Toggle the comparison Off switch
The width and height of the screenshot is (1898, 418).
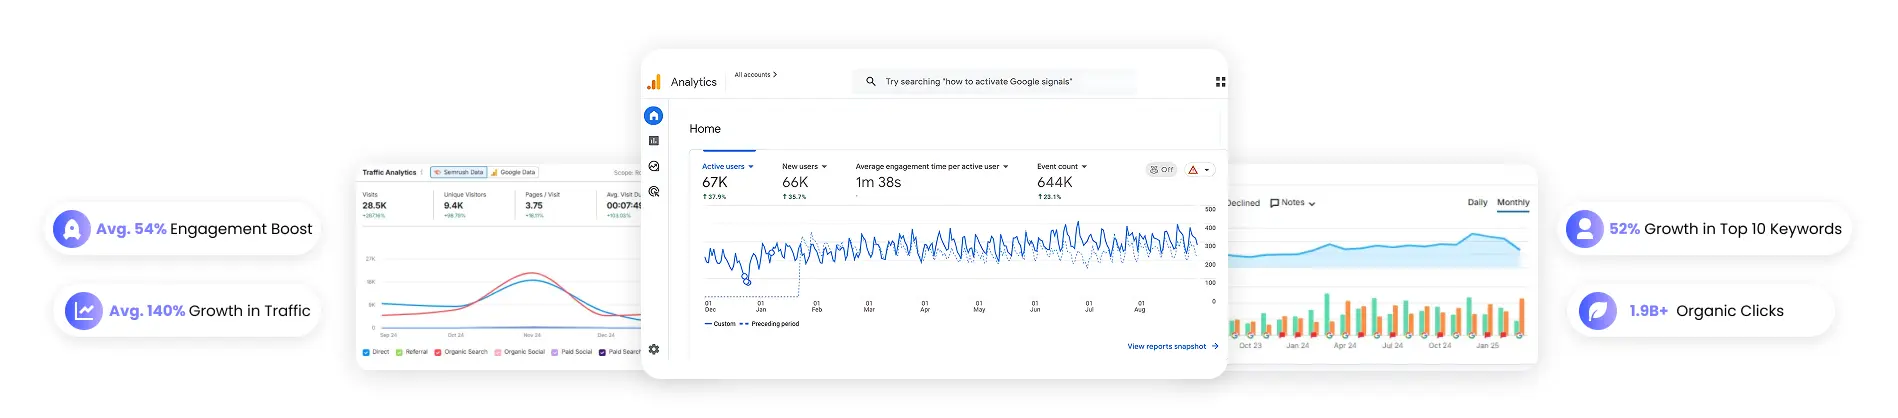(1161, 170)
